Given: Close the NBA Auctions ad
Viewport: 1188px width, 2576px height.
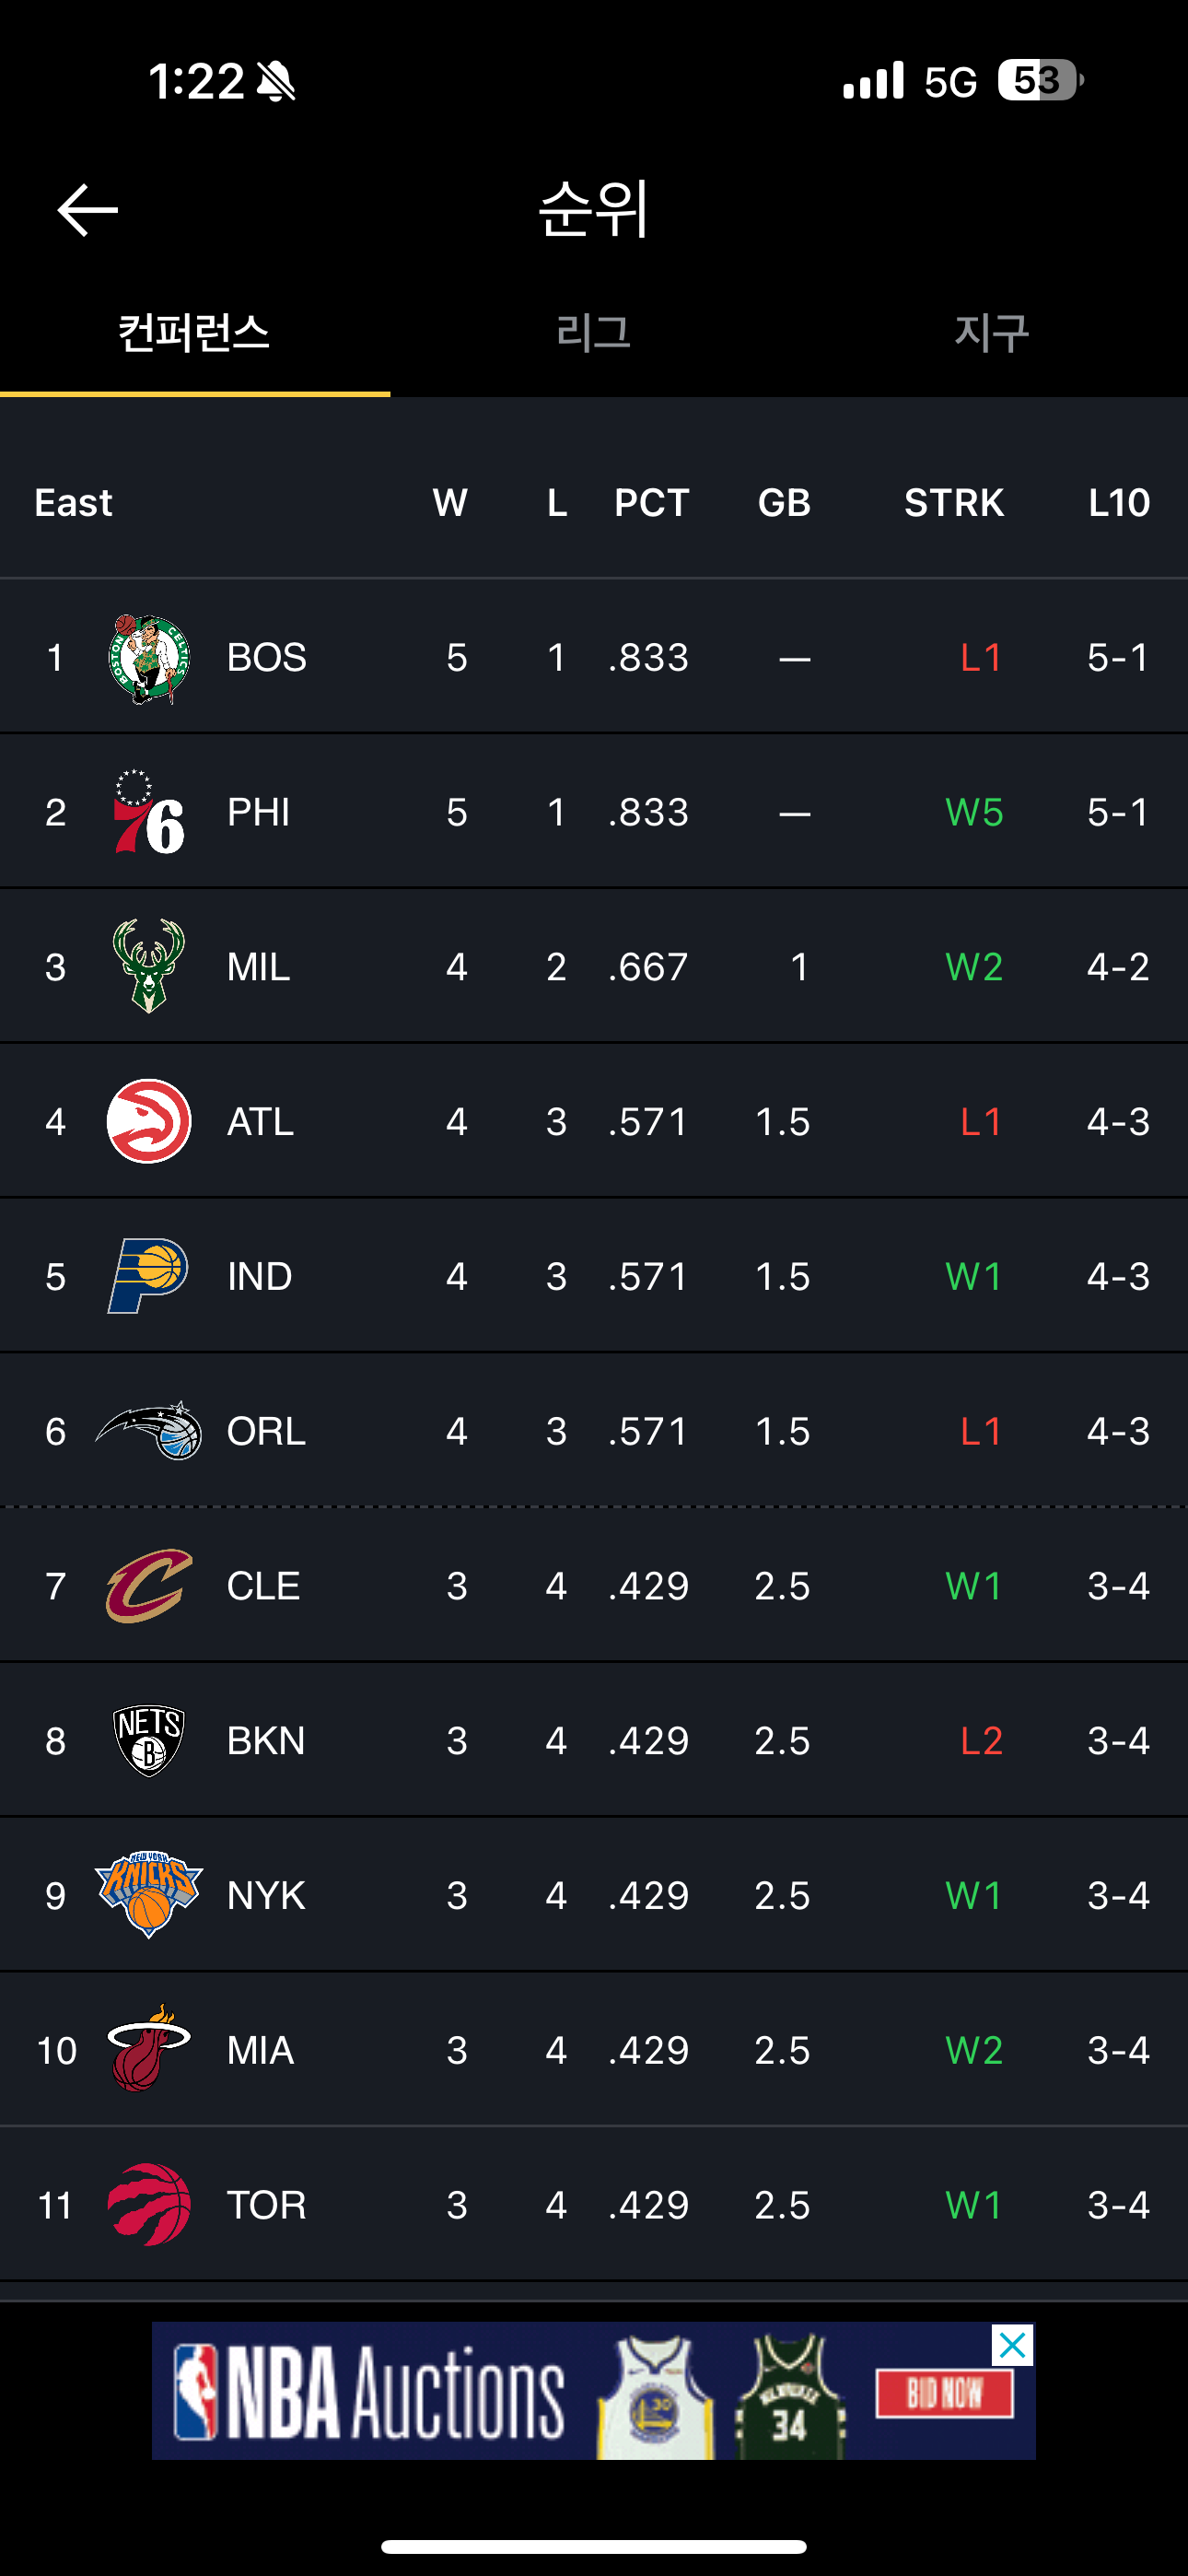Looking at the screenshot, I should tap(1012, 2345).
